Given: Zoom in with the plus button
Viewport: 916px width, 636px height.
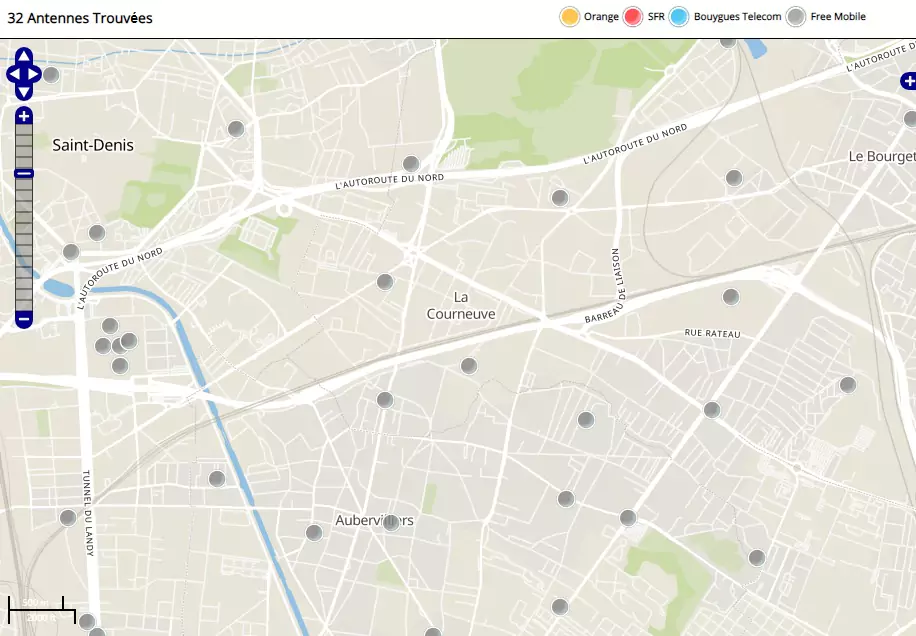Looking at the screenshot, I should (x=24, y=116).
